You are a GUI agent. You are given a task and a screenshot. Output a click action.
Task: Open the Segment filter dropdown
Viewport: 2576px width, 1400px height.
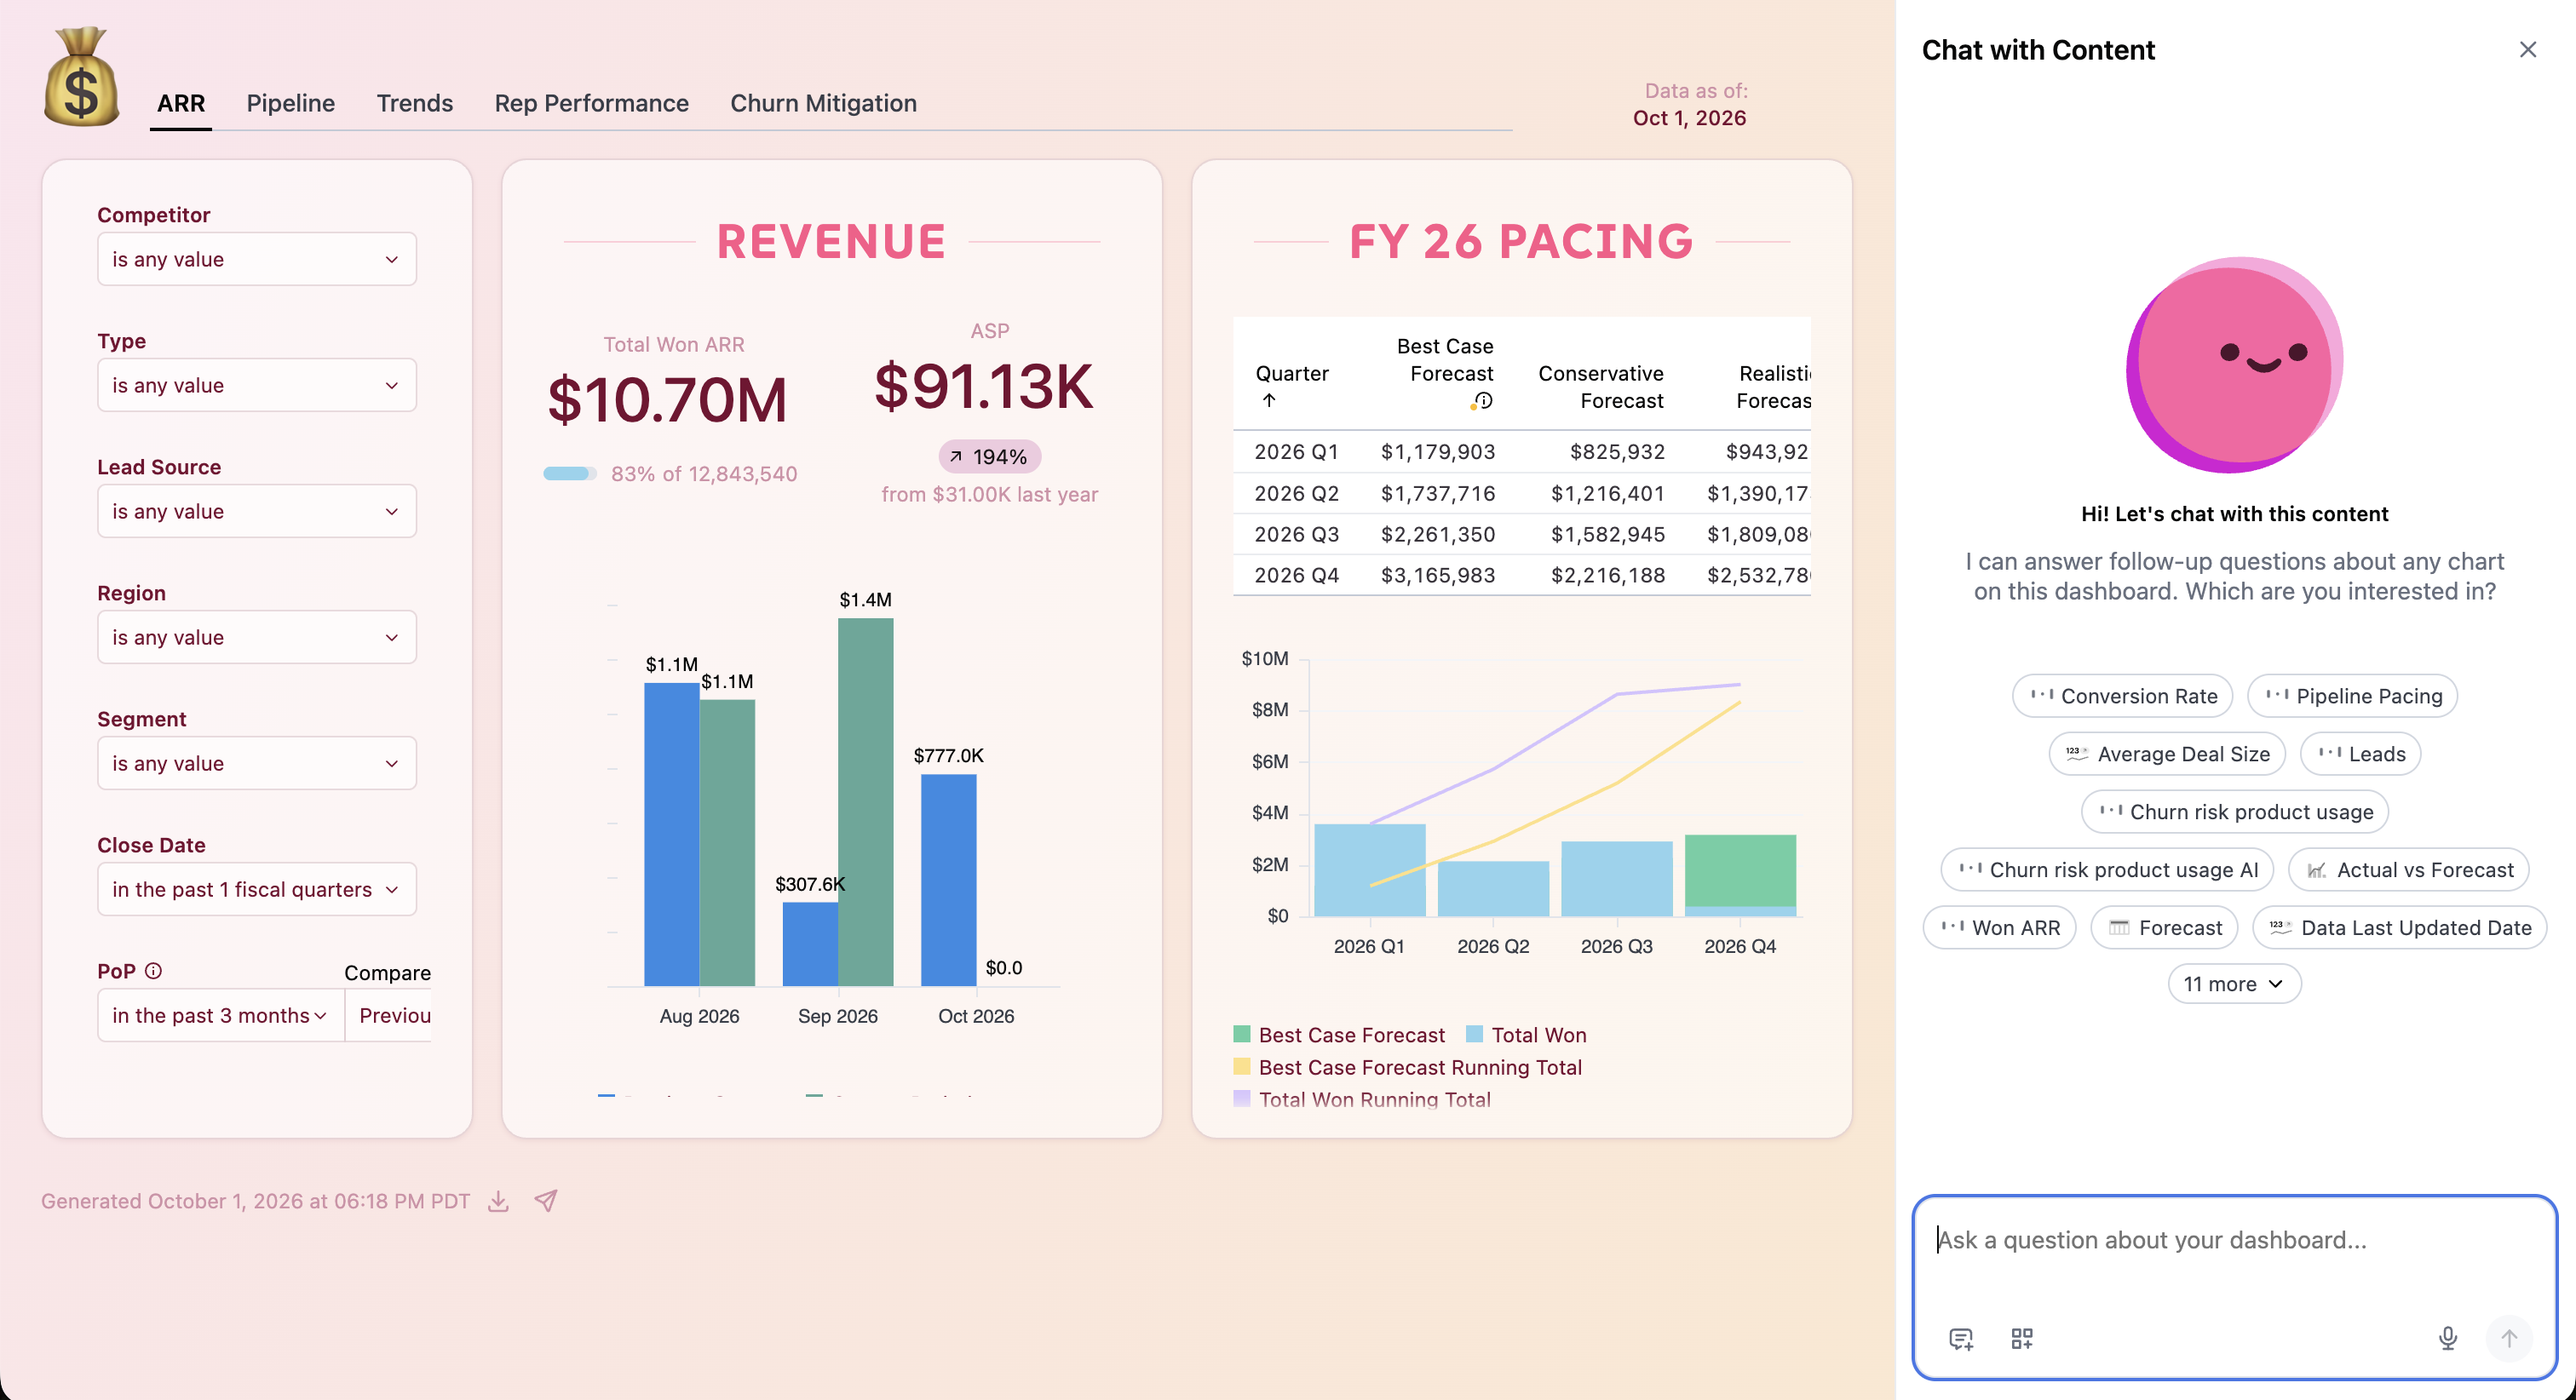[257, 763]
